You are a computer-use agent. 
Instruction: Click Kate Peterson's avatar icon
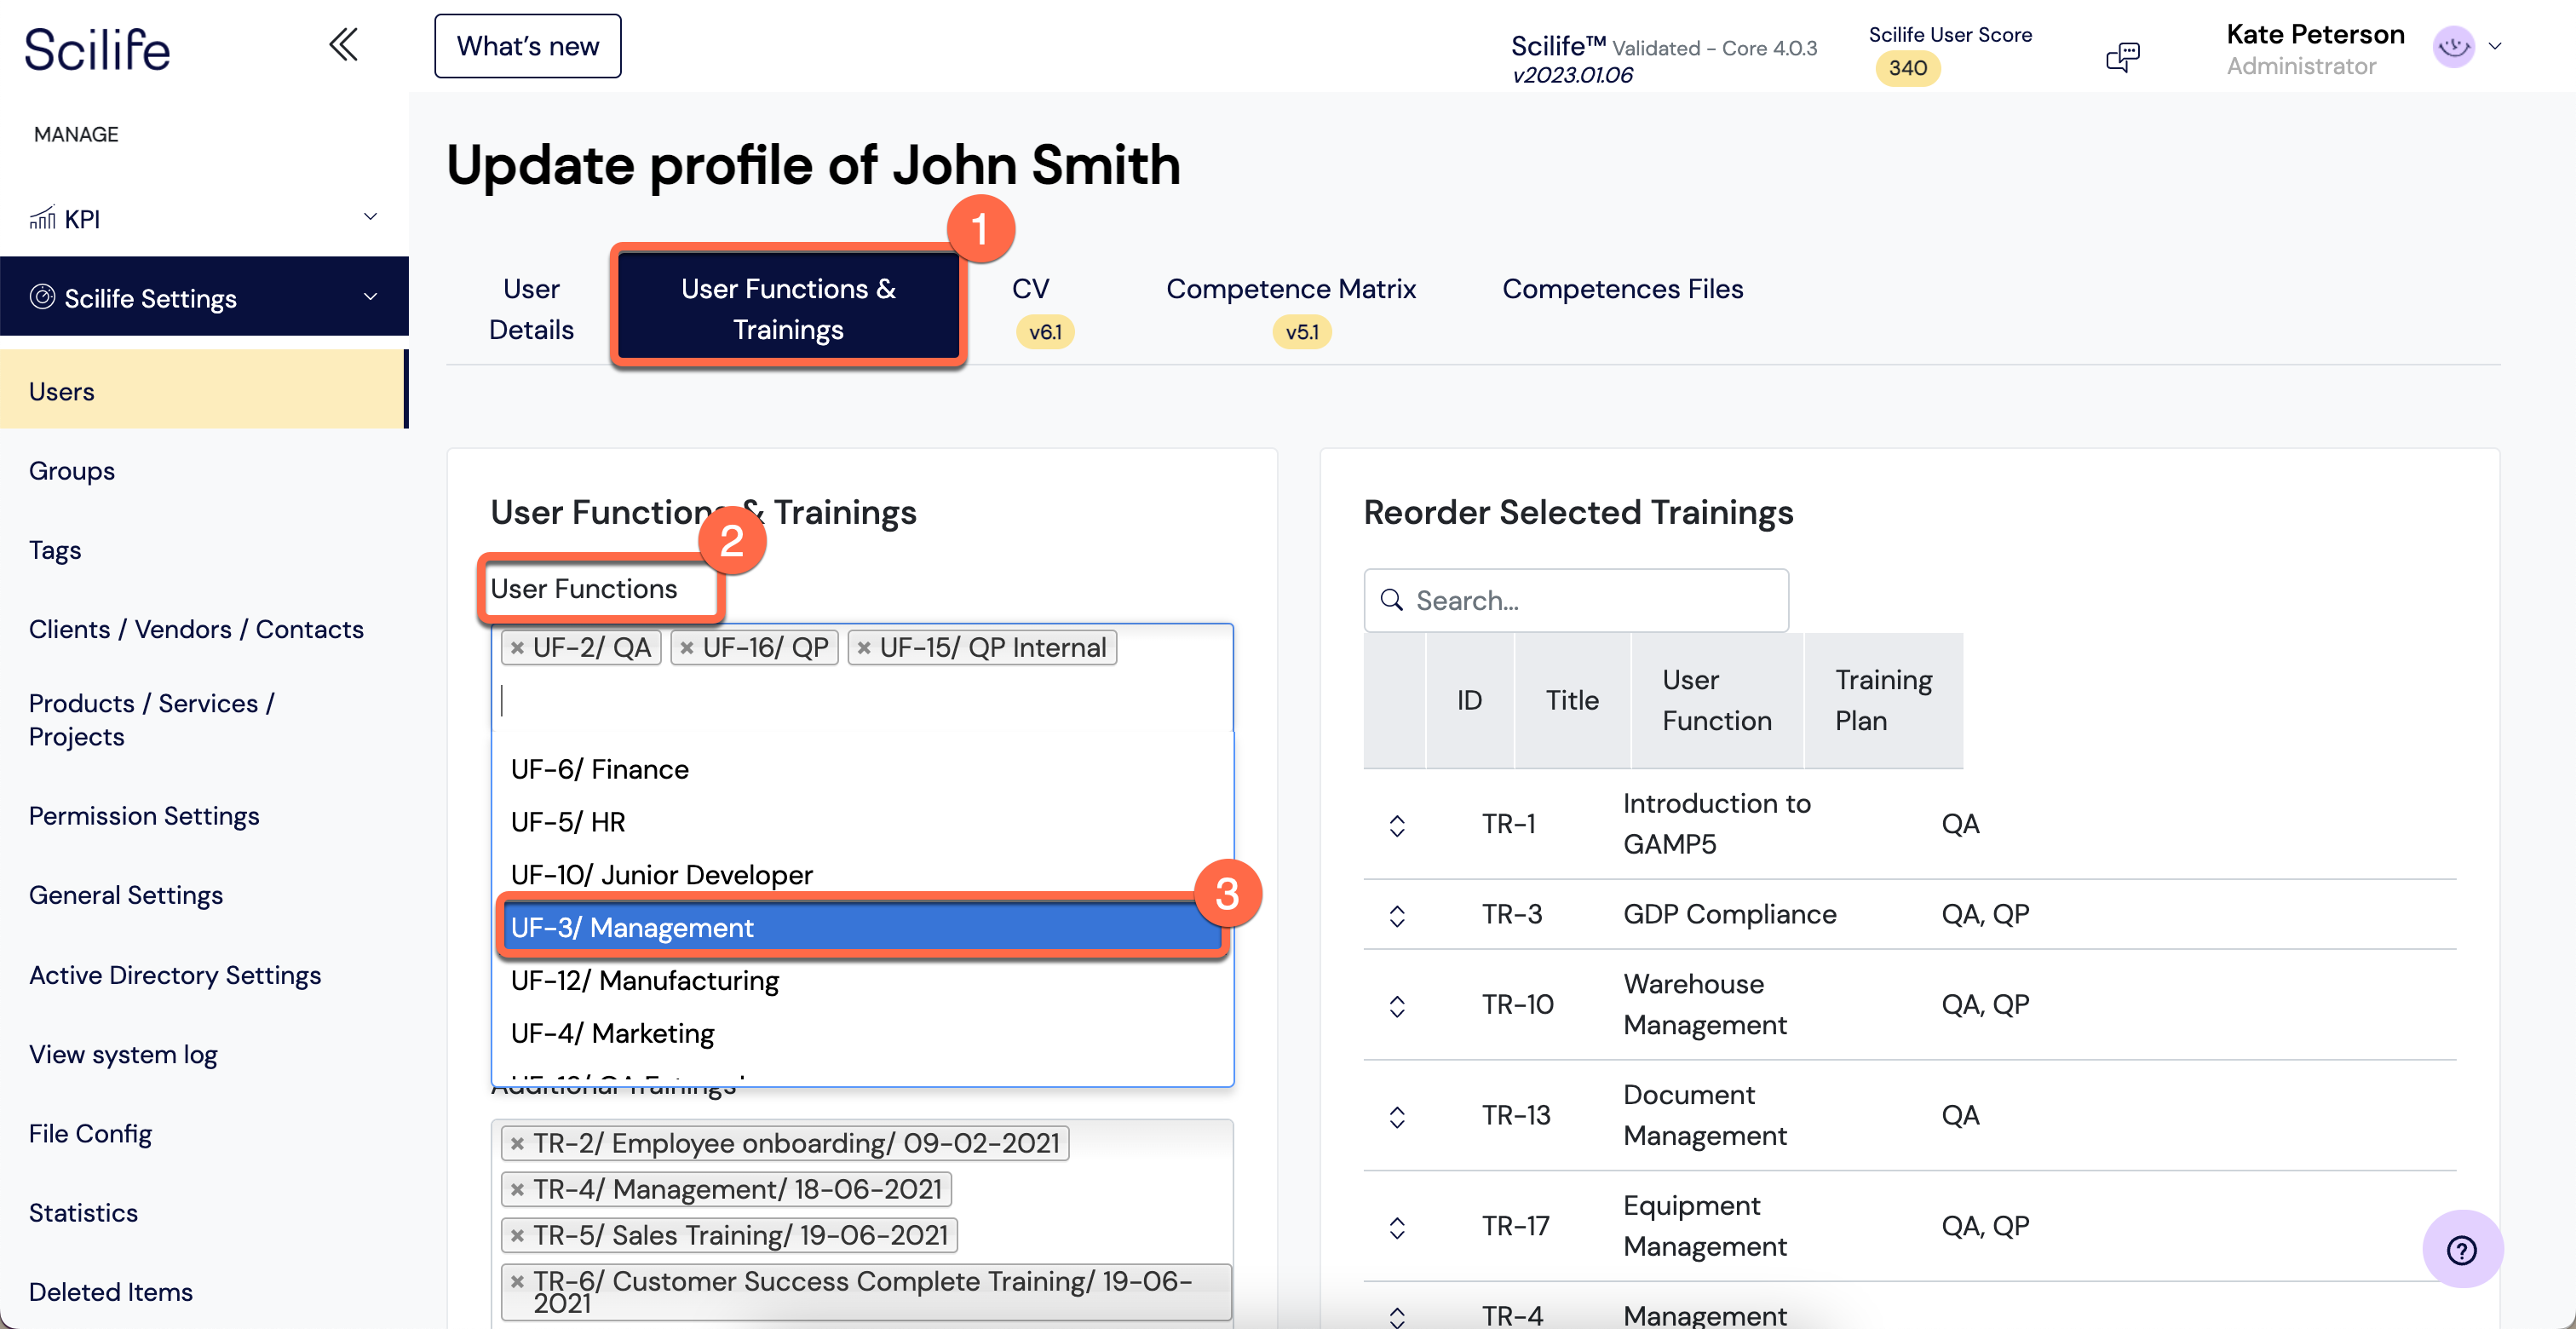click(x=2453, y=47)
